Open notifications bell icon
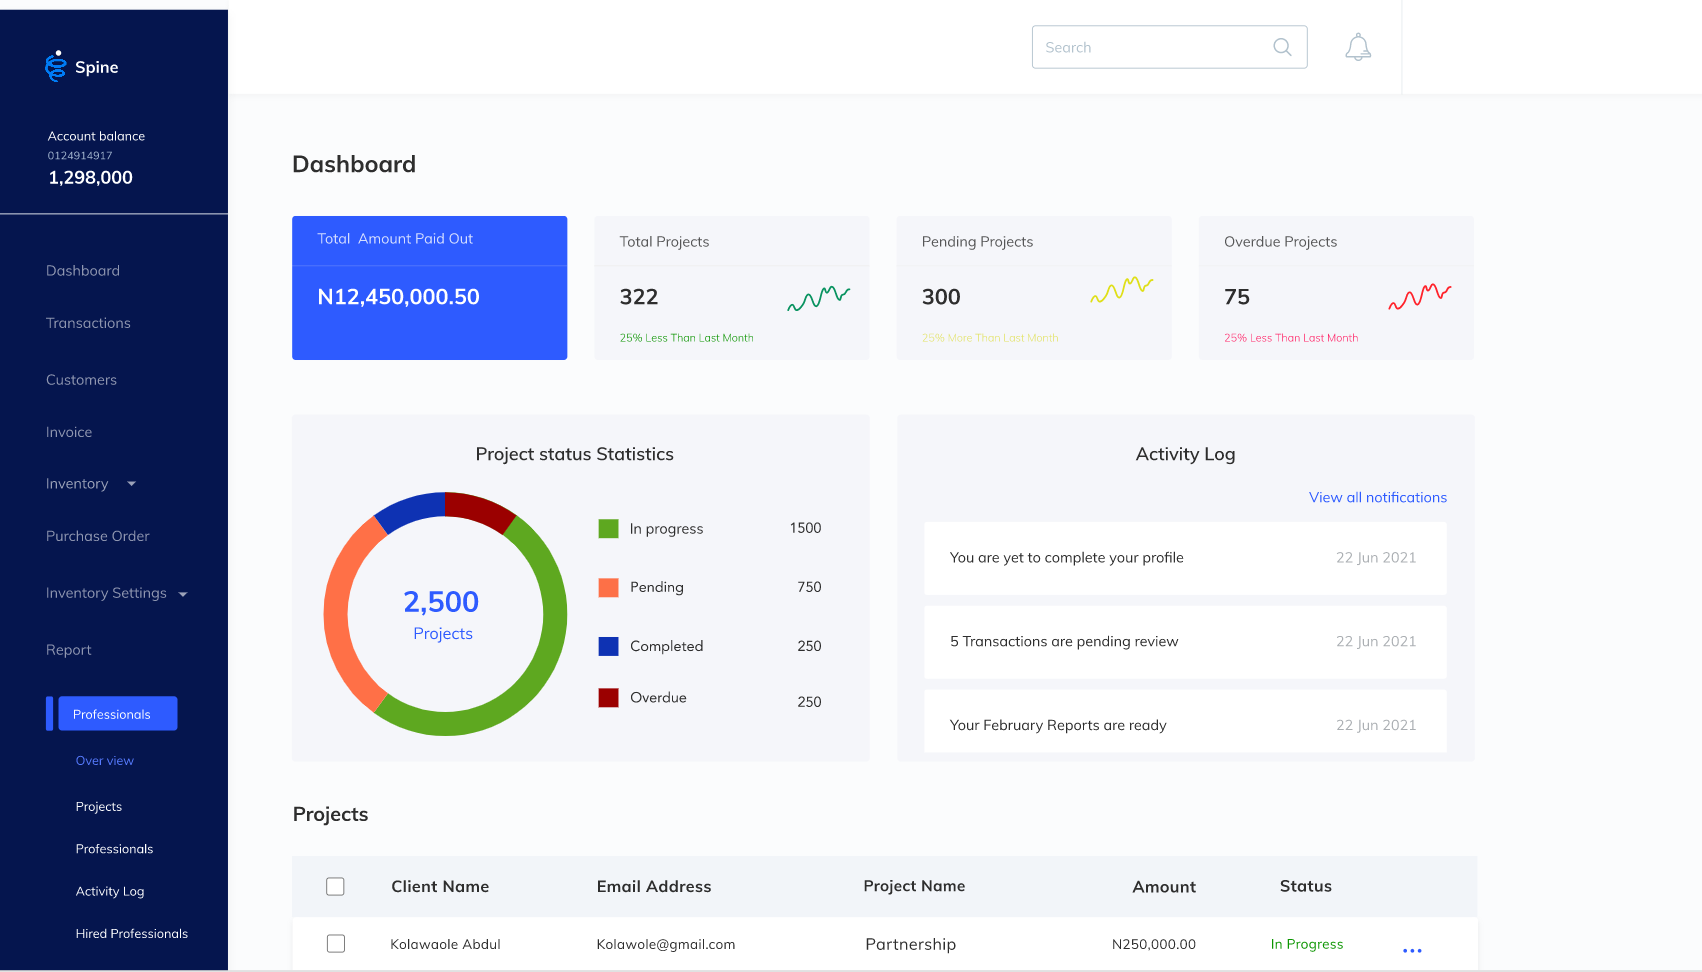The width and height of the screenshot is (1702, 972). (x=1357, y=47)
